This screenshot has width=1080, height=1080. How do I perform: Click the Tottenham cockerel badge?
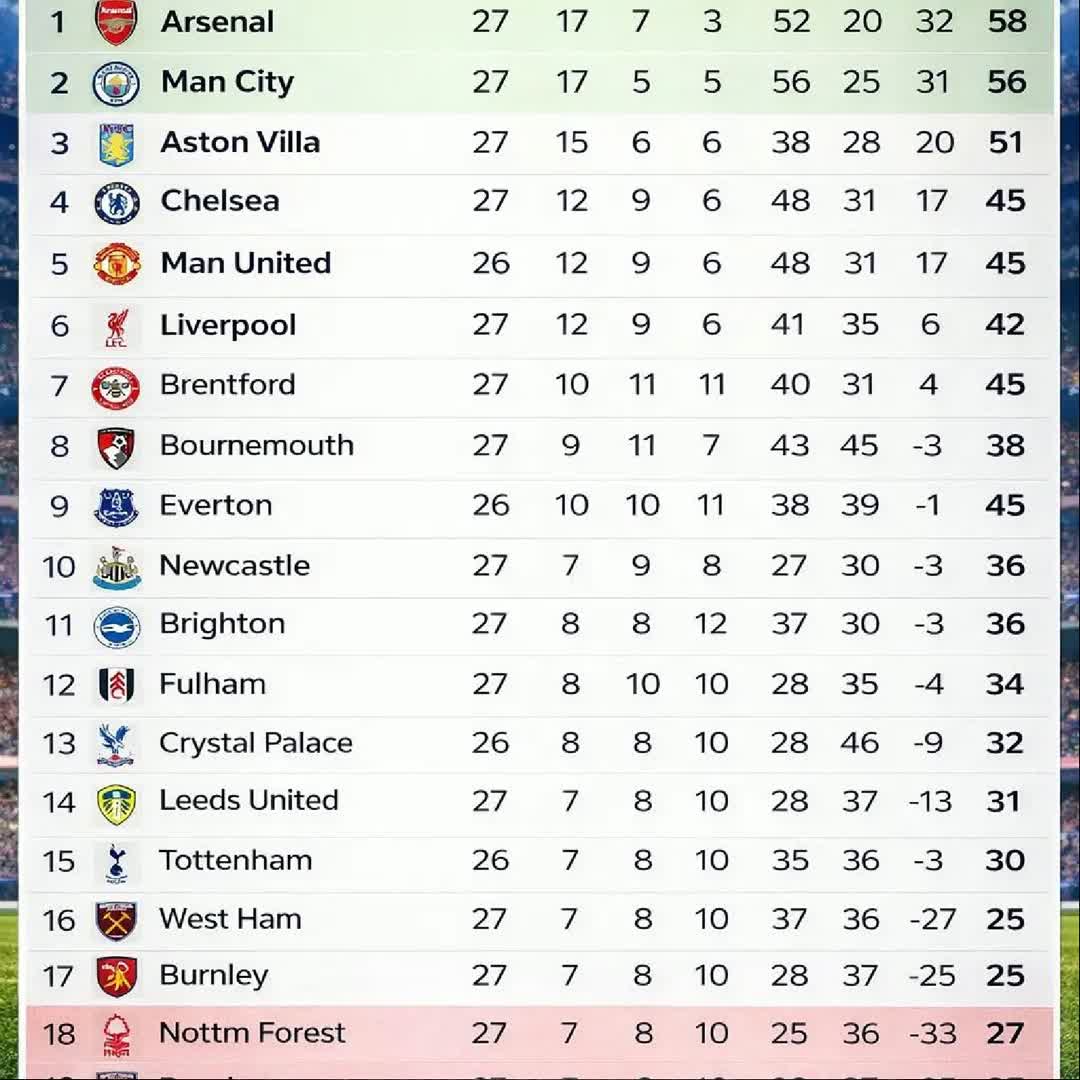pyautogui.click(x=116, y=864)
